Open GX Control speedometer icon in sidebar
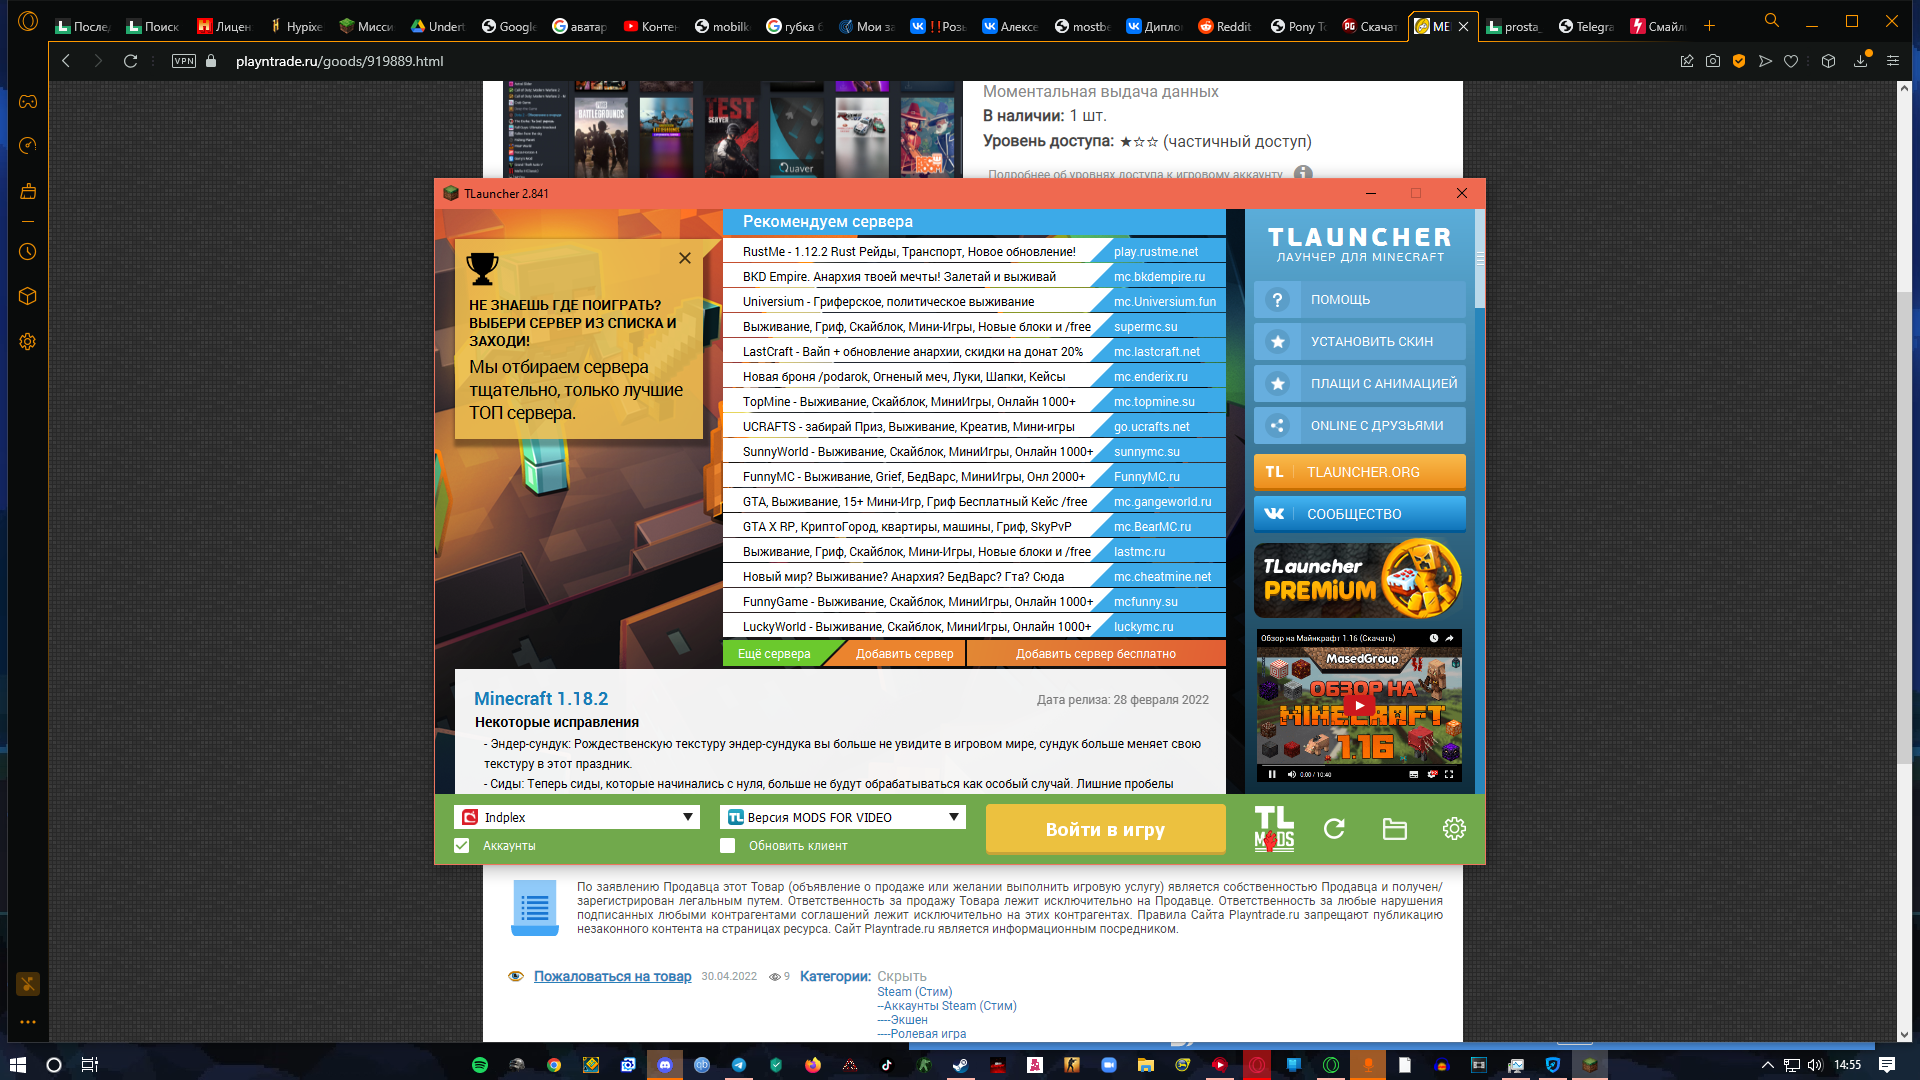The height and width of the screenshot is (1080, 1920). click(28, 146)
